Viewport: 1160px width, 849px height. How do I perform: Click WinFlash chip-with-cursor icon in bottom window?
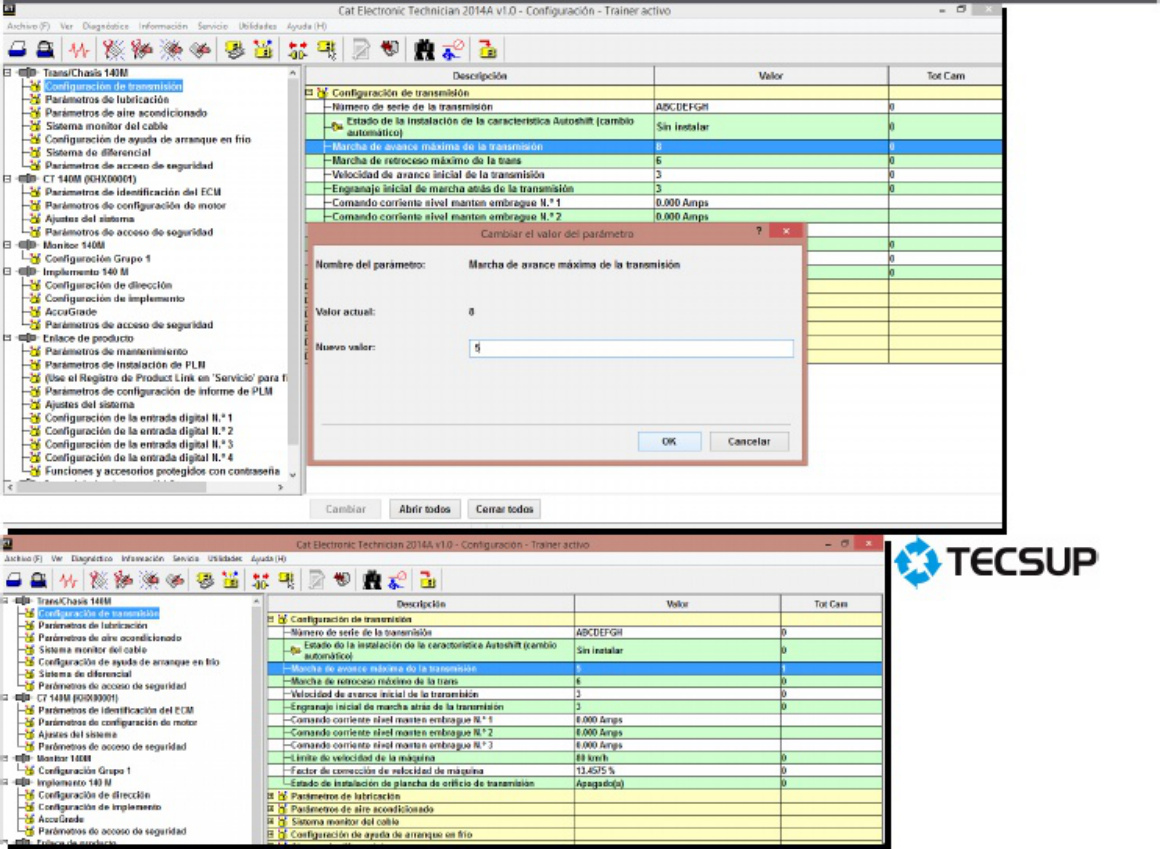click(286, 581)
